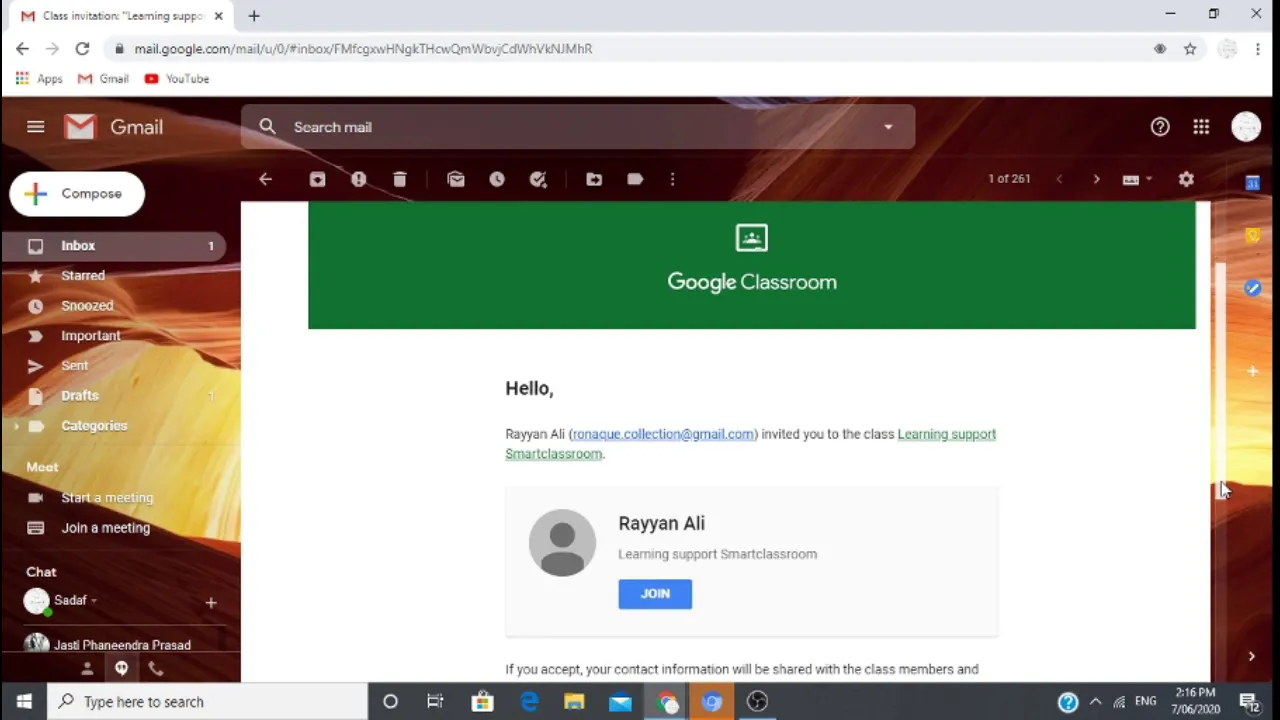Open a new Chrome tab
Viewport: 1280px width, 720px height.
pyautogui.click(x=254, y=16)
